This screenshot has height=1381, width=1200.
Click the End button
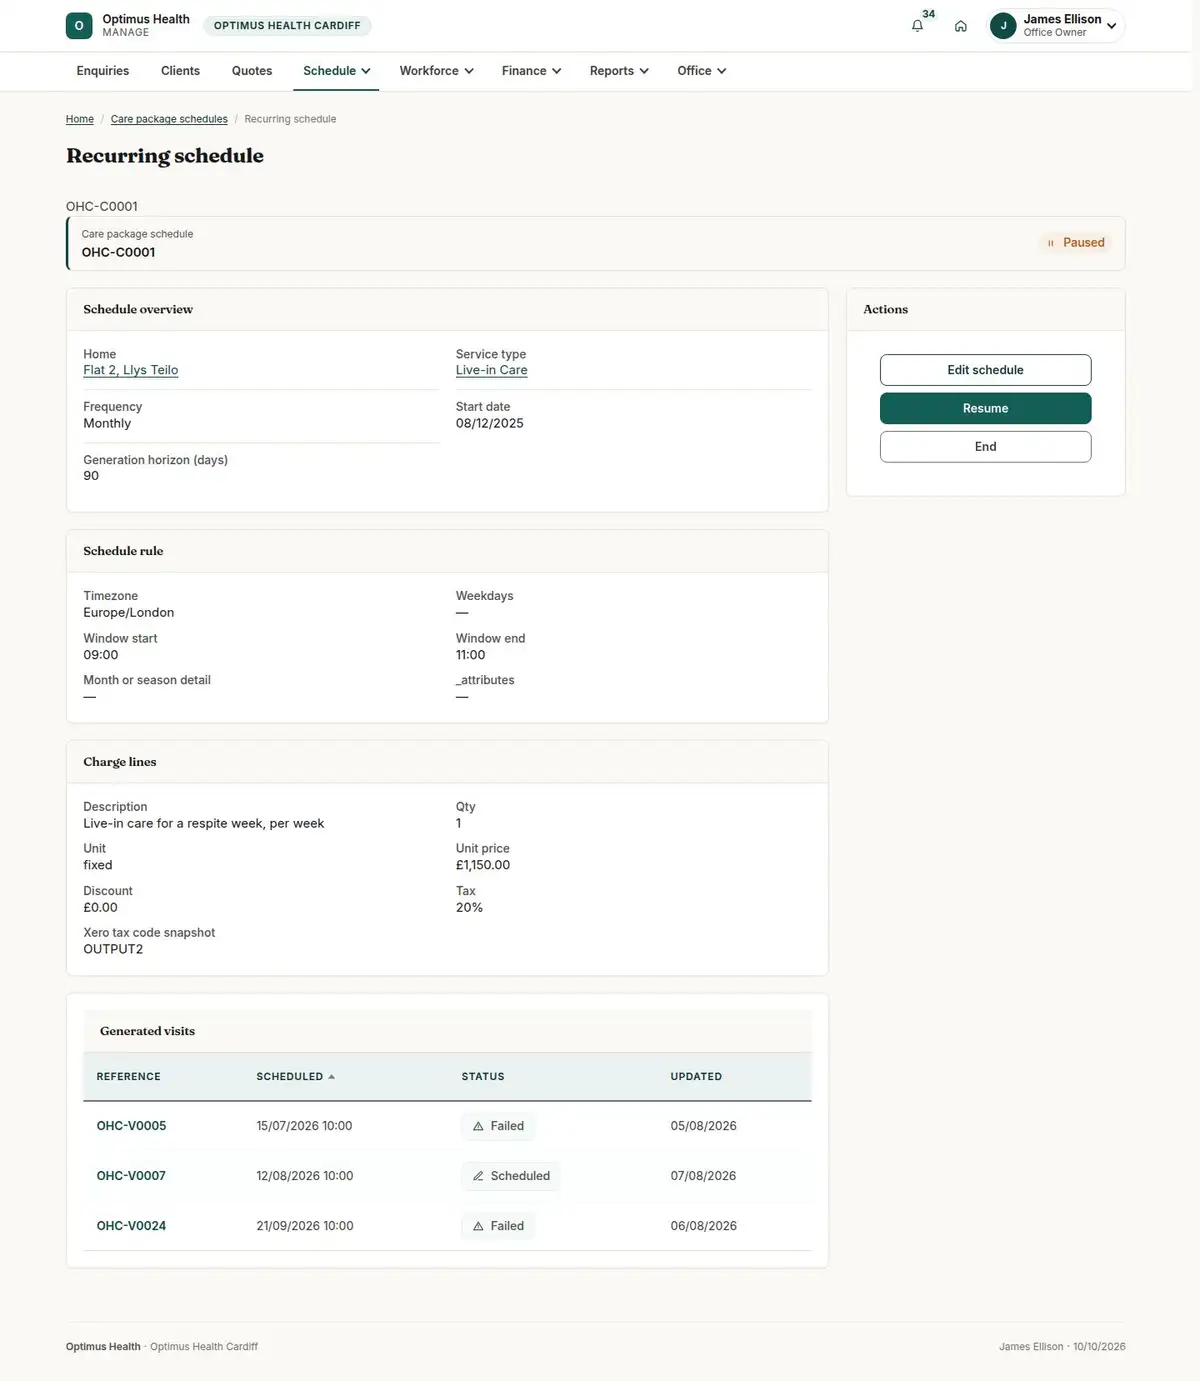[x=985, y=447]
